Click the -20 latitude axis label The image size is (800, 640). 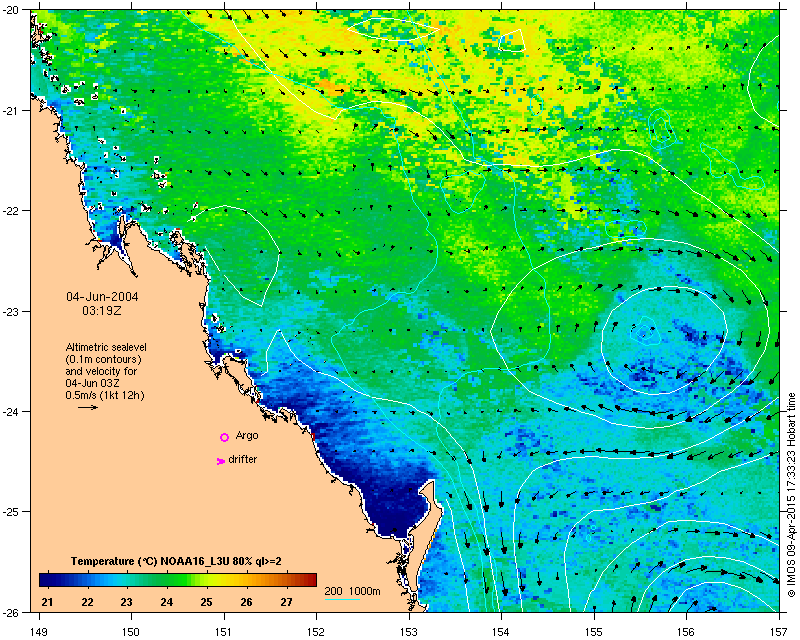(10, 10)
